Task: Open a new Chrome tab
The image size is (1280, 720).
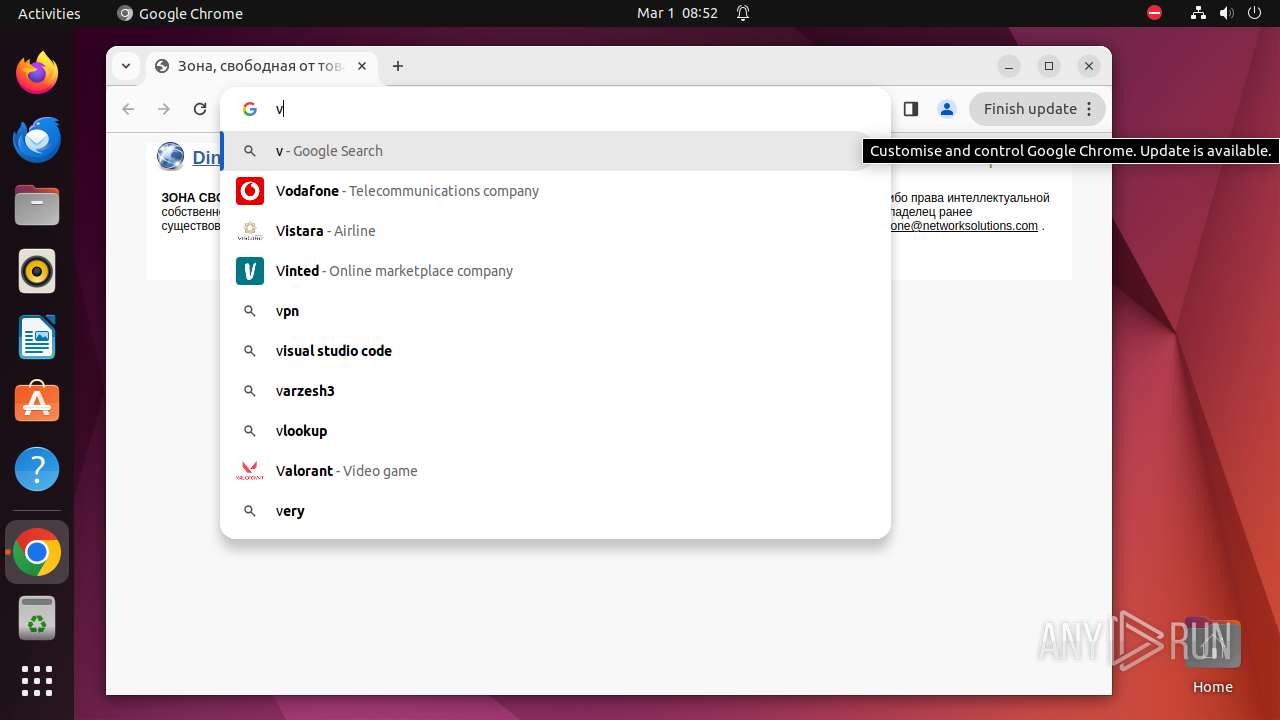Action: point(398,66)
